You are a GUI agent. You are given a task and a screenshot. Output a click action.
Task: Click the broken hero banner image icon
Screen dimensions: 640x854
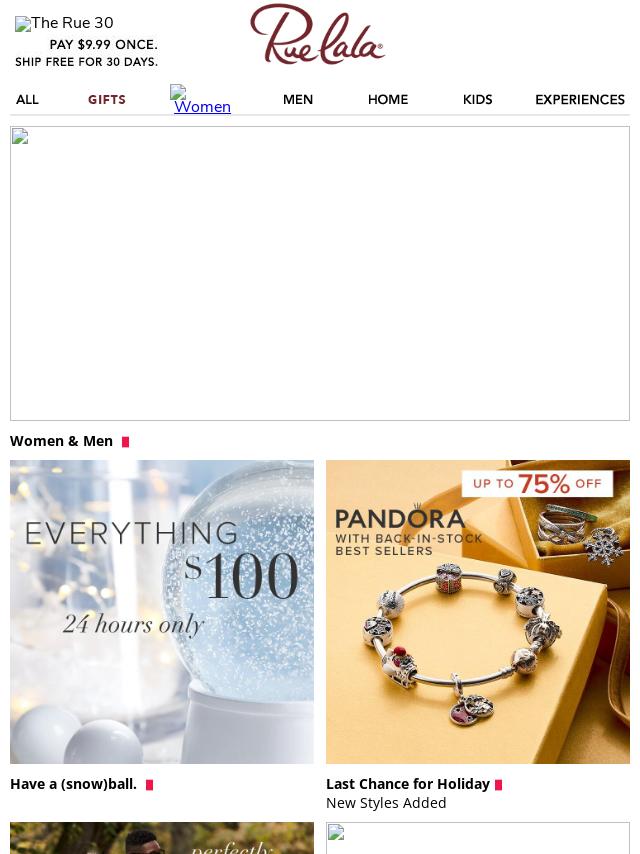20,136
